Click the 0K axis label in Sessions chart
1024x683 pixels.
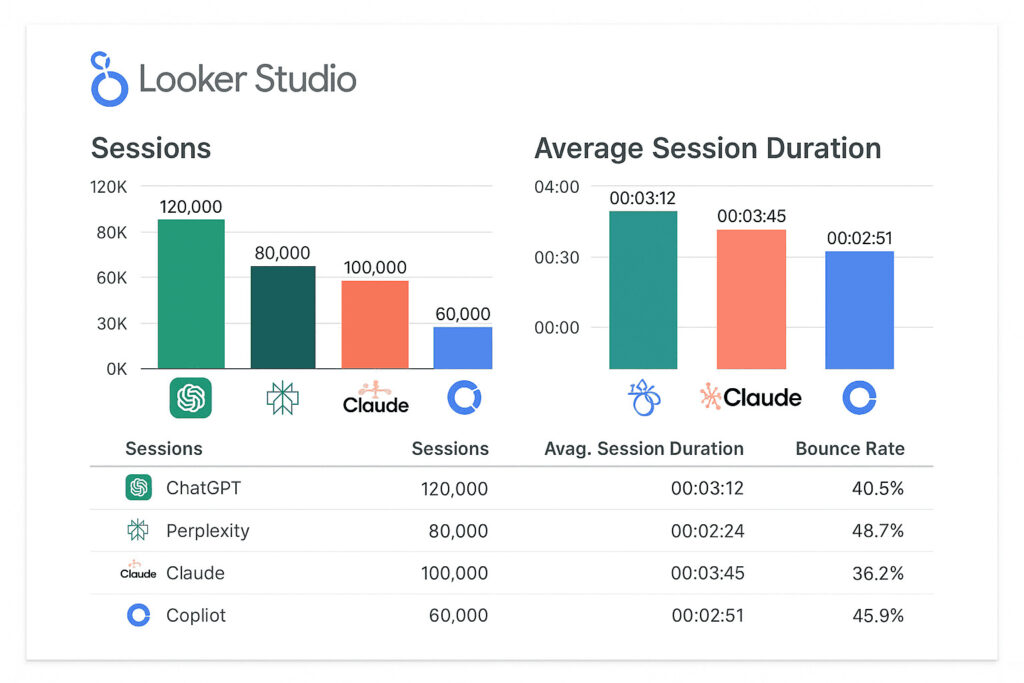(116, 370)
